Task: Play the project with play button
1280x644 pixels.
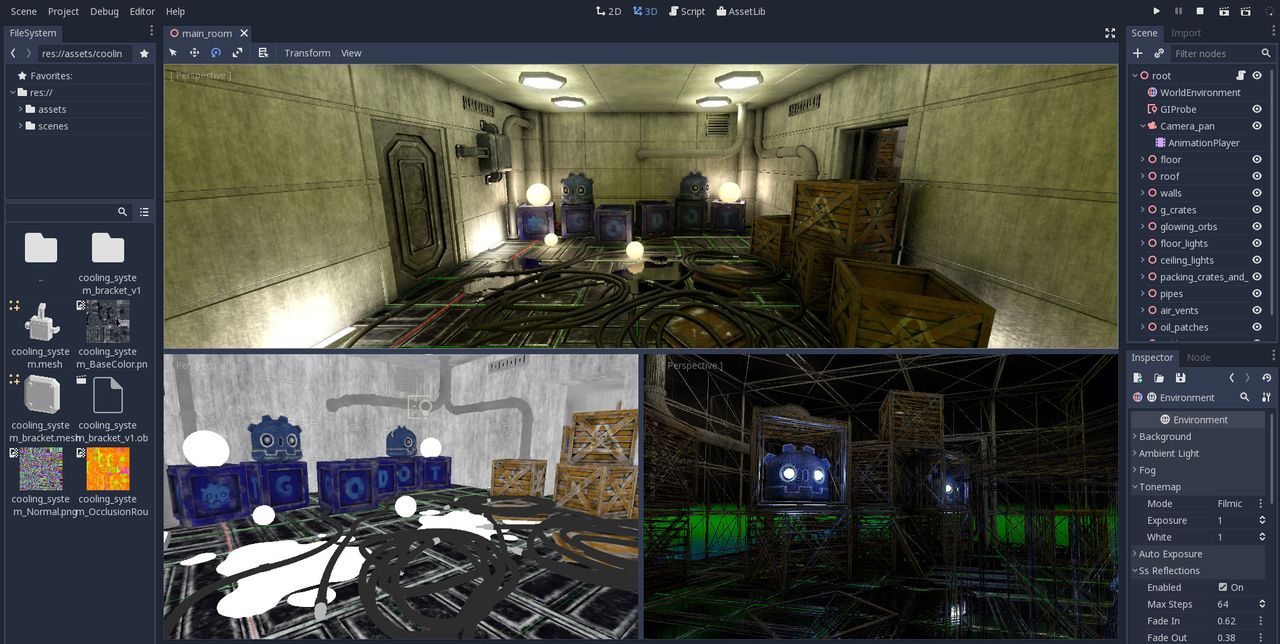Action: 1156,11
